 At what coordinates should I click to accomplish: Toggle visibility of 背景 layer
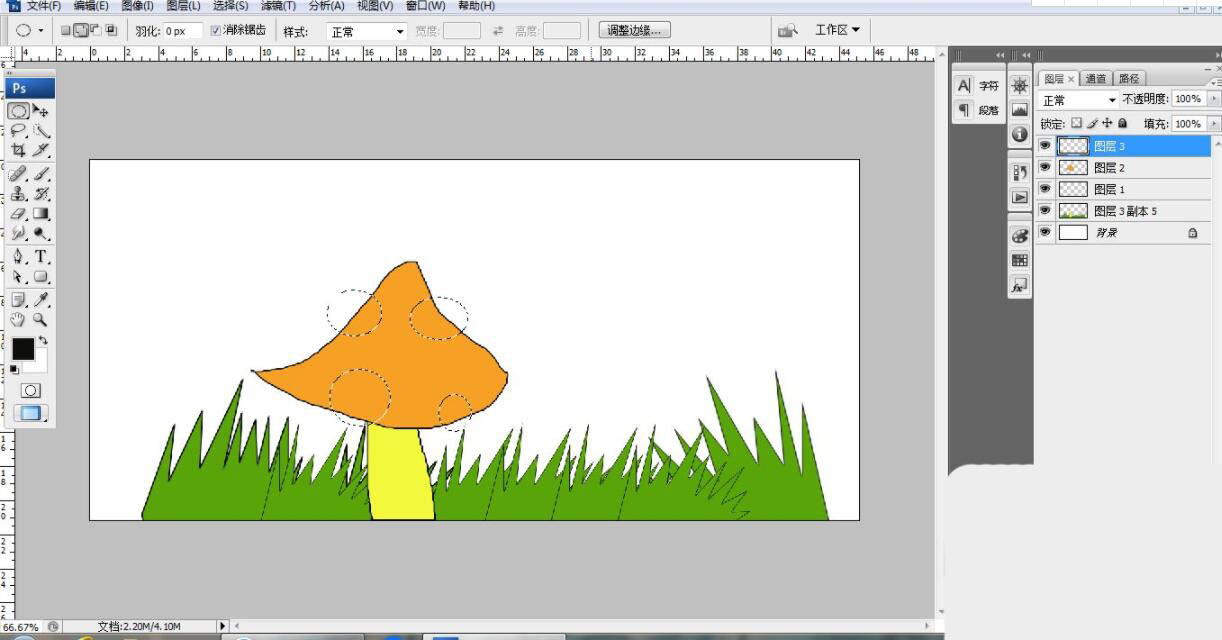[1045, 232]
